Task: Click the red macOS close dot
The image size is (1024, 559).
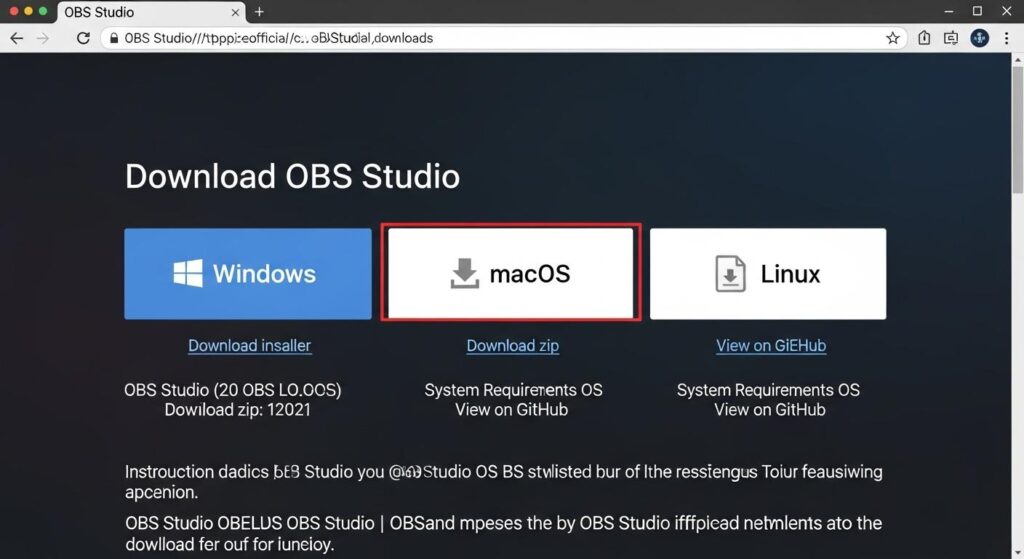Action: click(13, 11)
